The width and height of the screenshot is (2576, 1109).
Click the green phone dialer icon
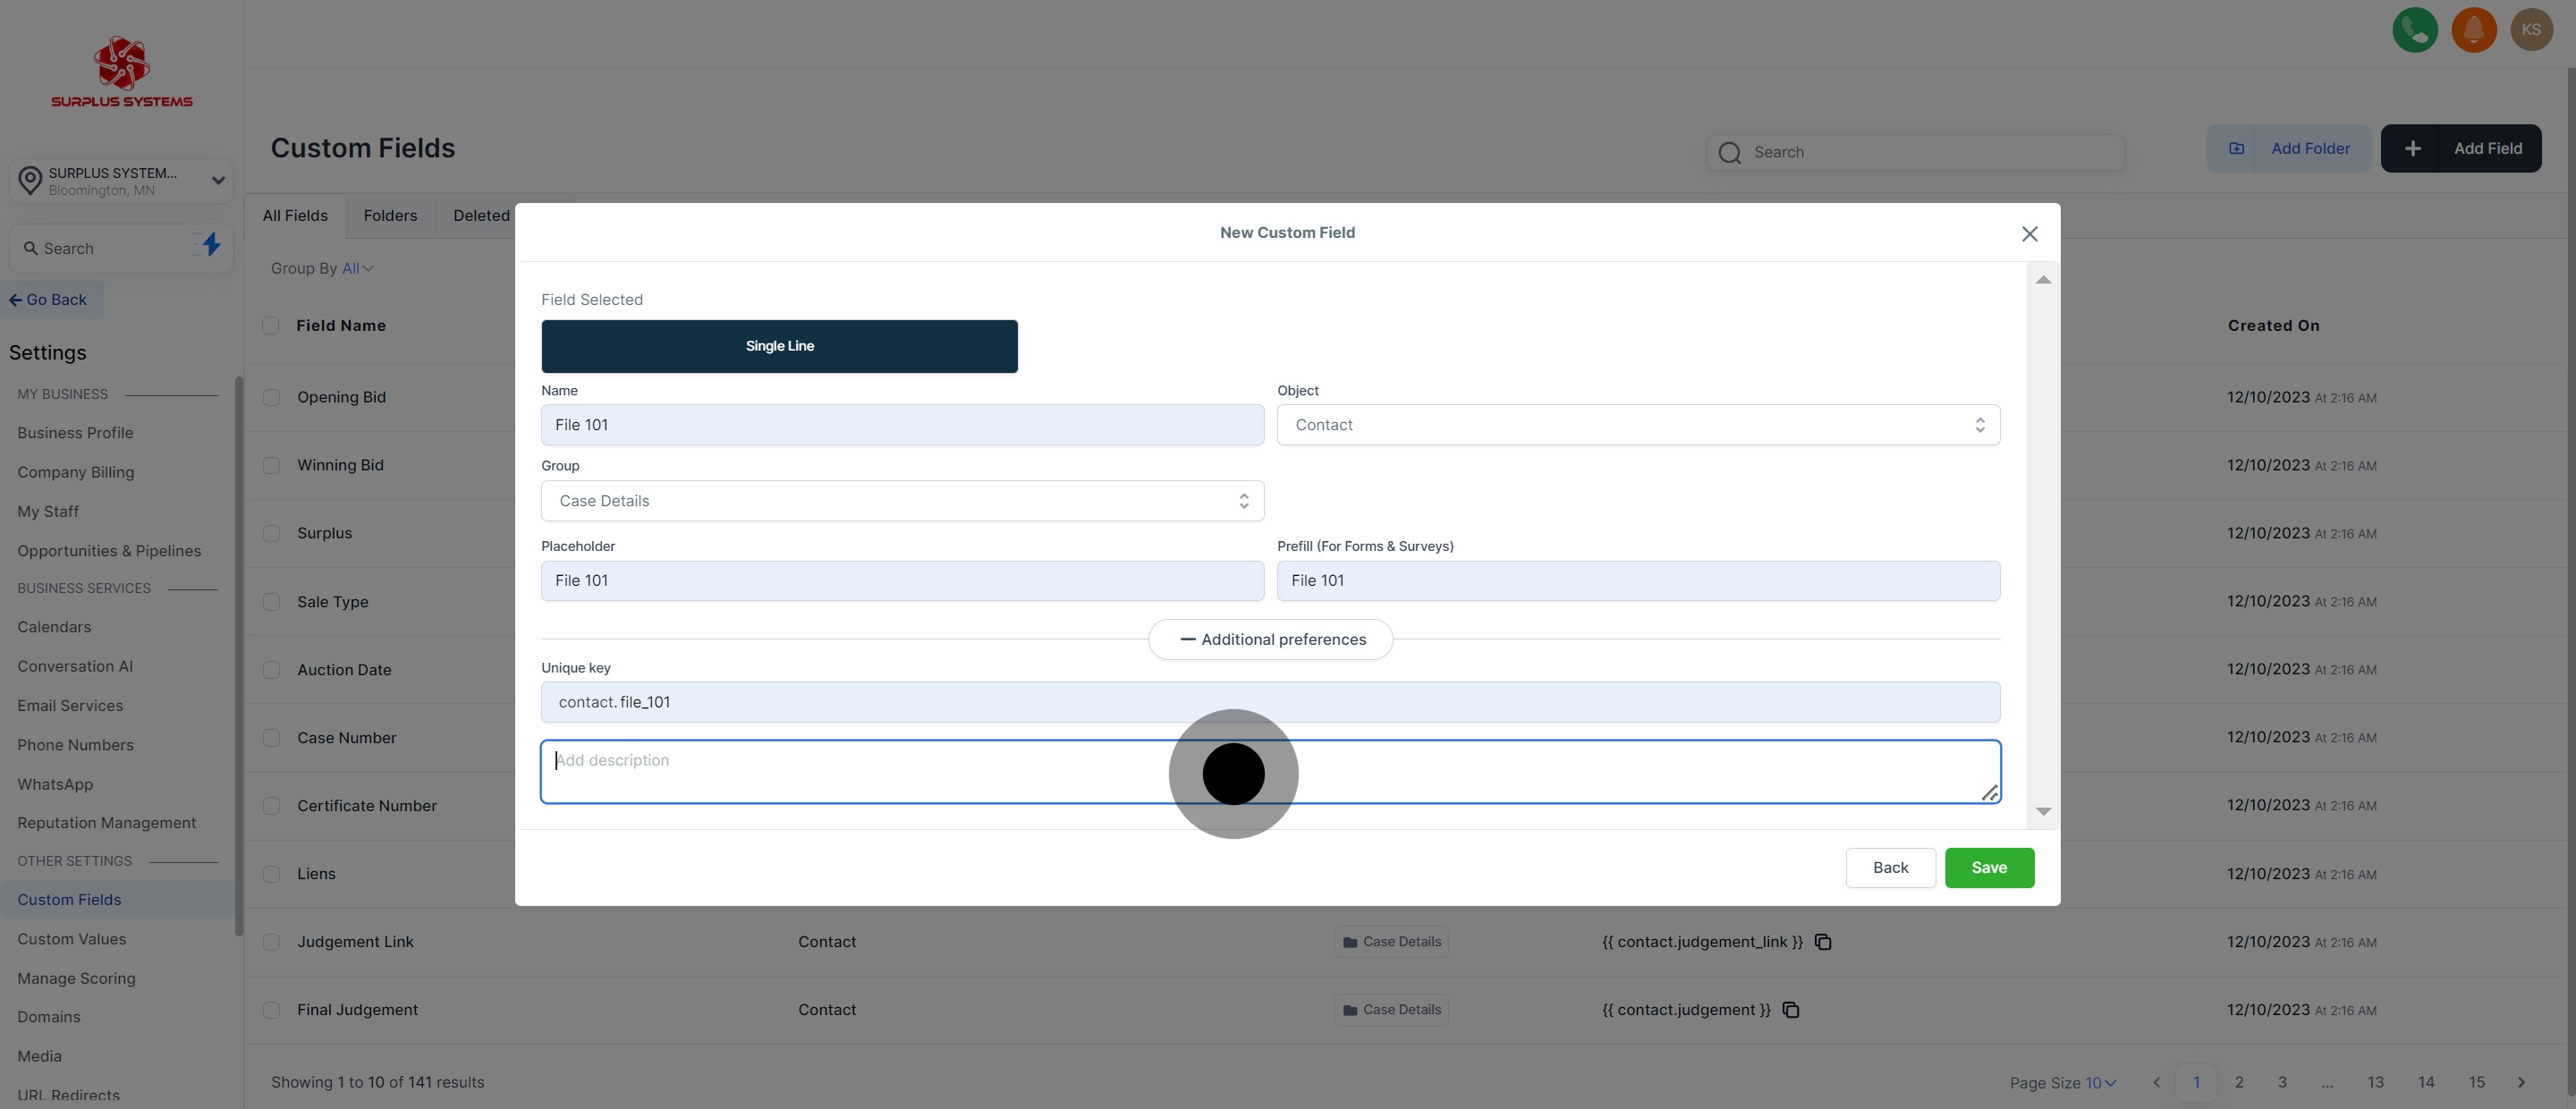click(2414, 30)
